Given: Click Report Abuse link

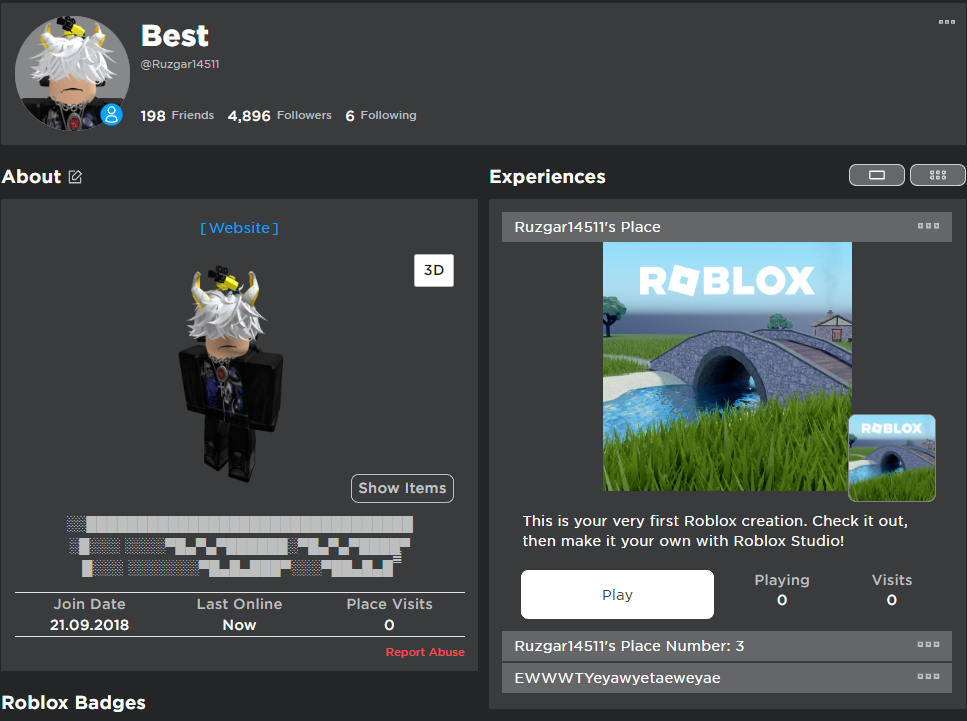Looking at the screenshot, I should tap(425, 652).
